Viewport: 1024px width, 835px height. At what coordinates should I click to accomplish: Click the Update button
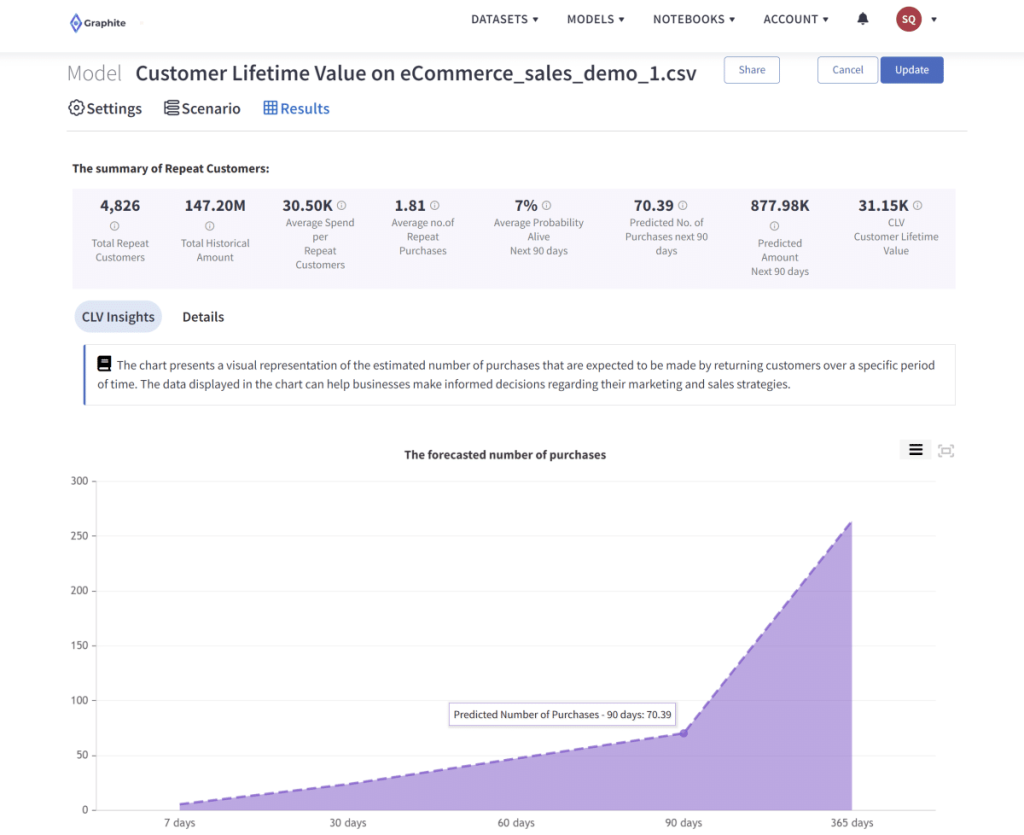pos(911,70)
